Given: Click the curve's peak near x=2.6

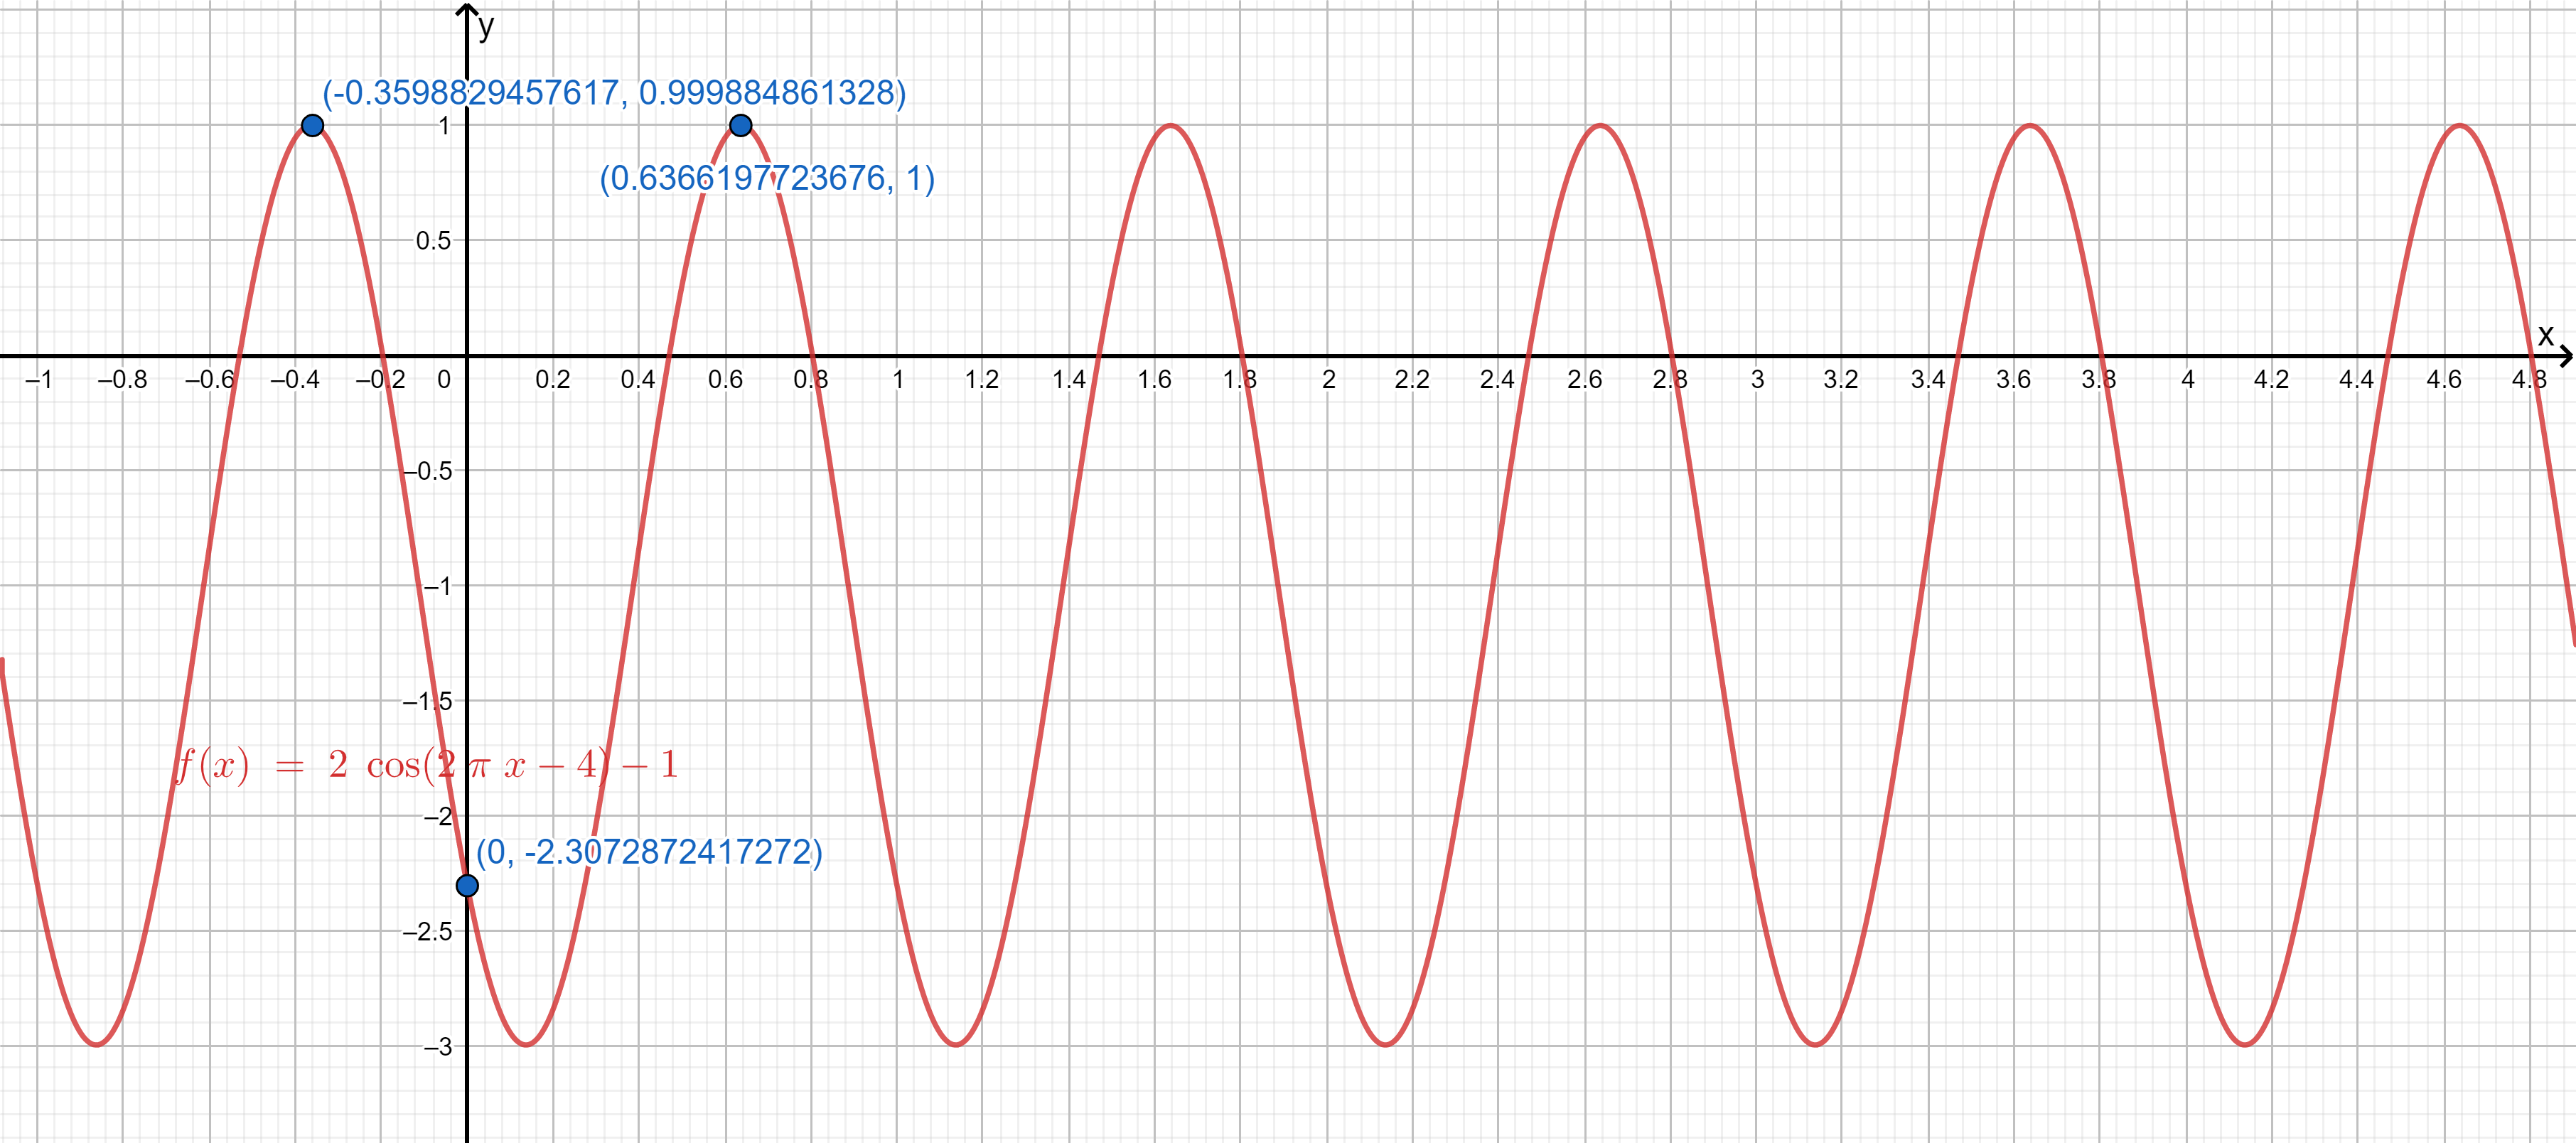Looking at the screenshot, I should (x=1600, y=126).
